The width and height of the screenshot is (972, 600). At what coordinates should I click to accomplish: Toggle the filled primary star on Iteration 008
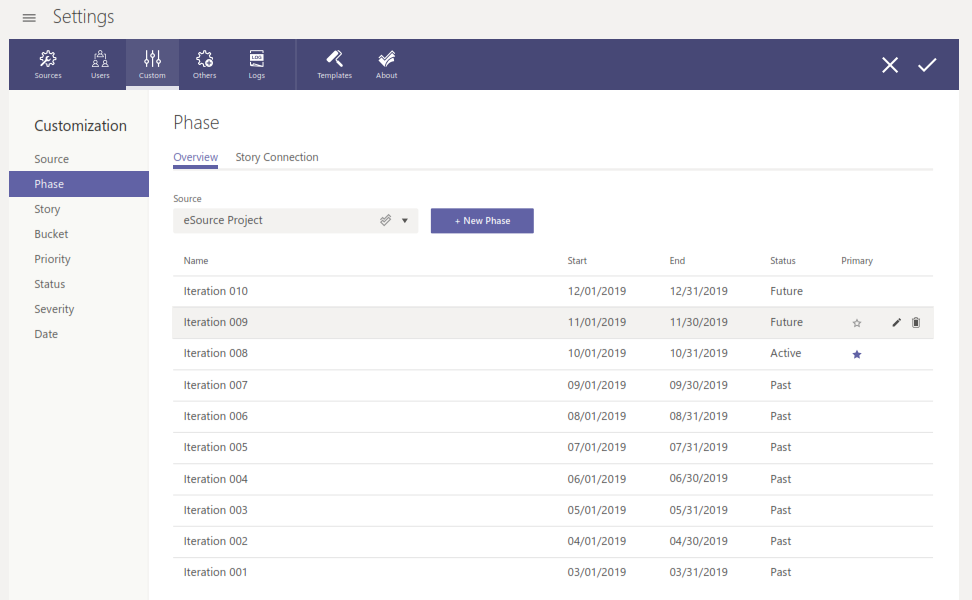click(x=857, y=354)
